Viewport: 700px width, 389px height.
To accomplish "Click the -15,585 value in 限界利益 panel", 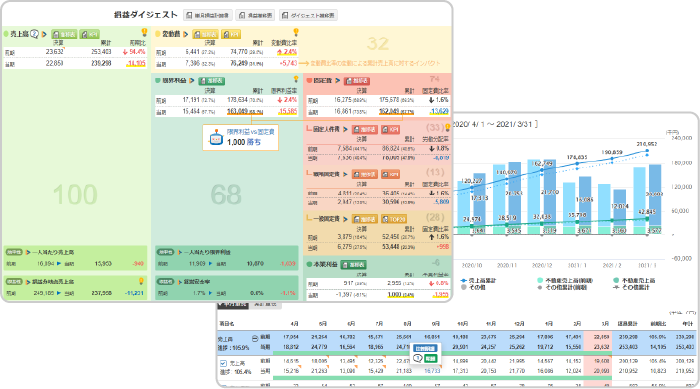I will [288, 111].
